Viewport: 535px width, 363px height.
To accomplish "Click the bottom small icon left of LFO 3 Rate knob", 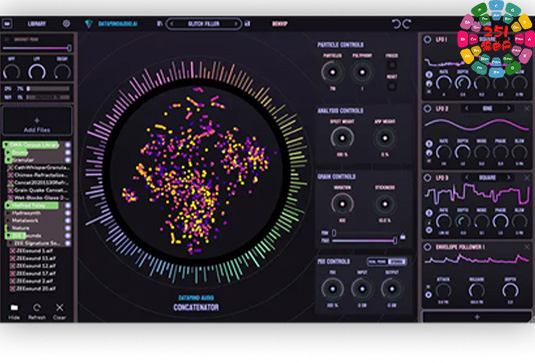I will tap(429, 230).
